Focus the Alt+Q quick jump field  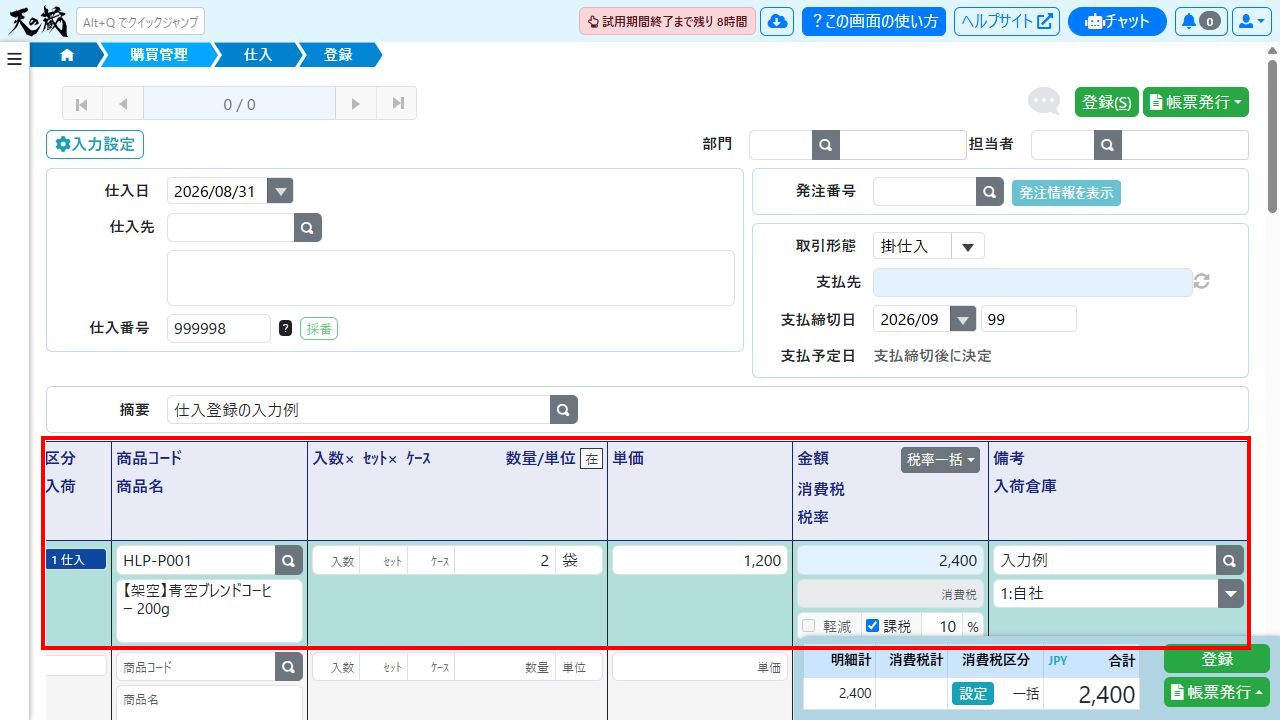[140, 21]
